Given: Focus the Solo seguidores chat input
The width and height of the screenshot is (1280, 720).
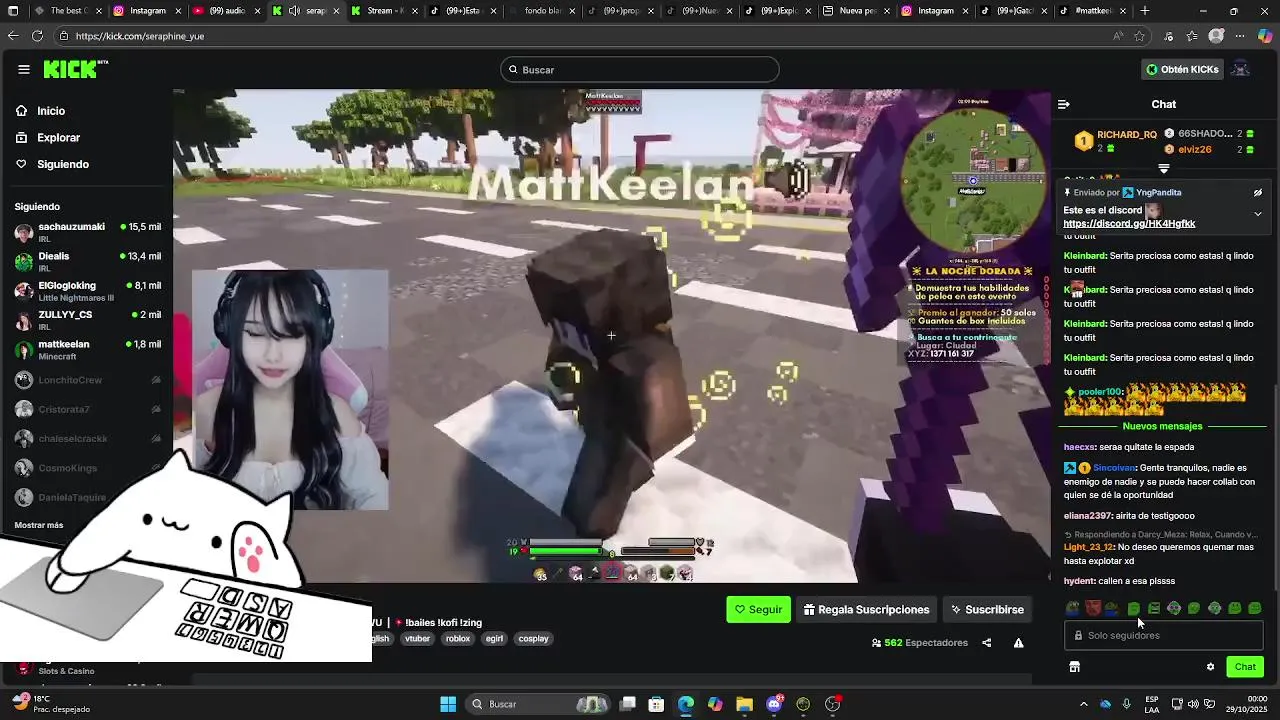Looking at the screenshot, I should point(1163,635).
